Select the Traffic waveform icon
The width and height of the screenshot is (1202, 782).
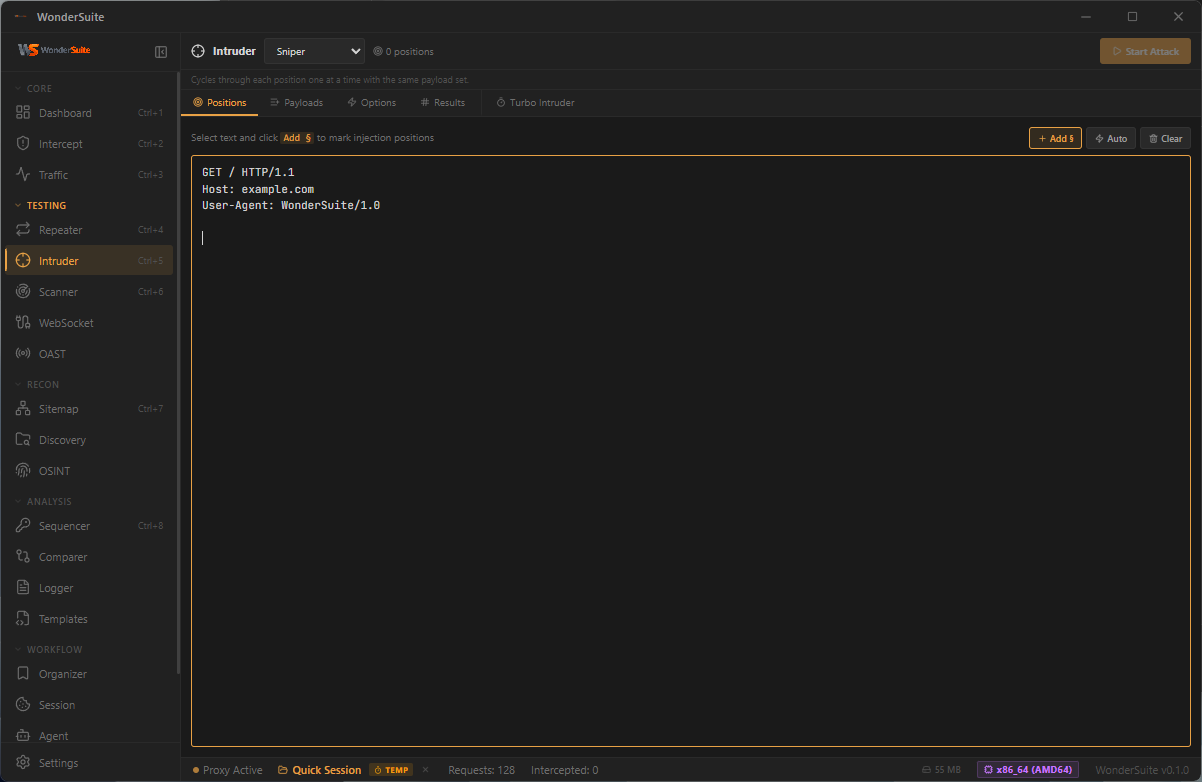coord(23,175)
